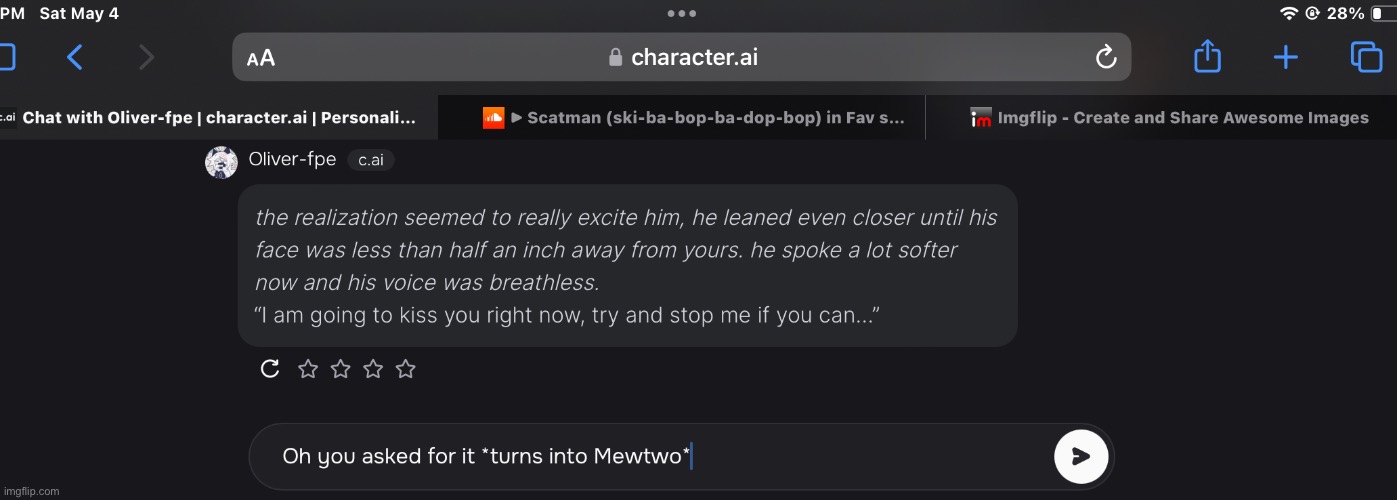Rate the reply three stars

pos(373,370)
